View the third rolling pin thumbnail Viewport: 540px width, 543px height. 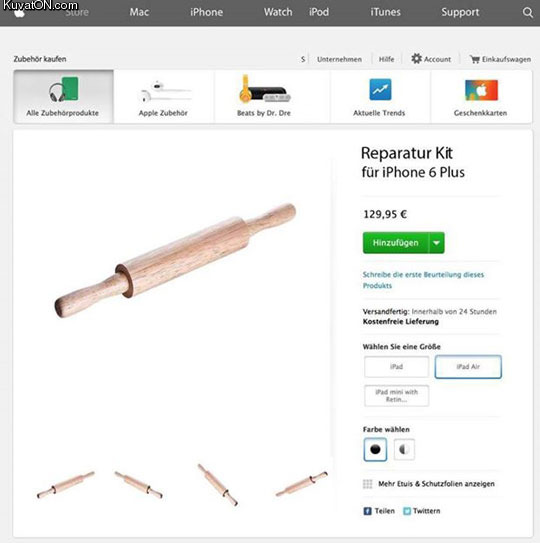click(x=218, y=485)
